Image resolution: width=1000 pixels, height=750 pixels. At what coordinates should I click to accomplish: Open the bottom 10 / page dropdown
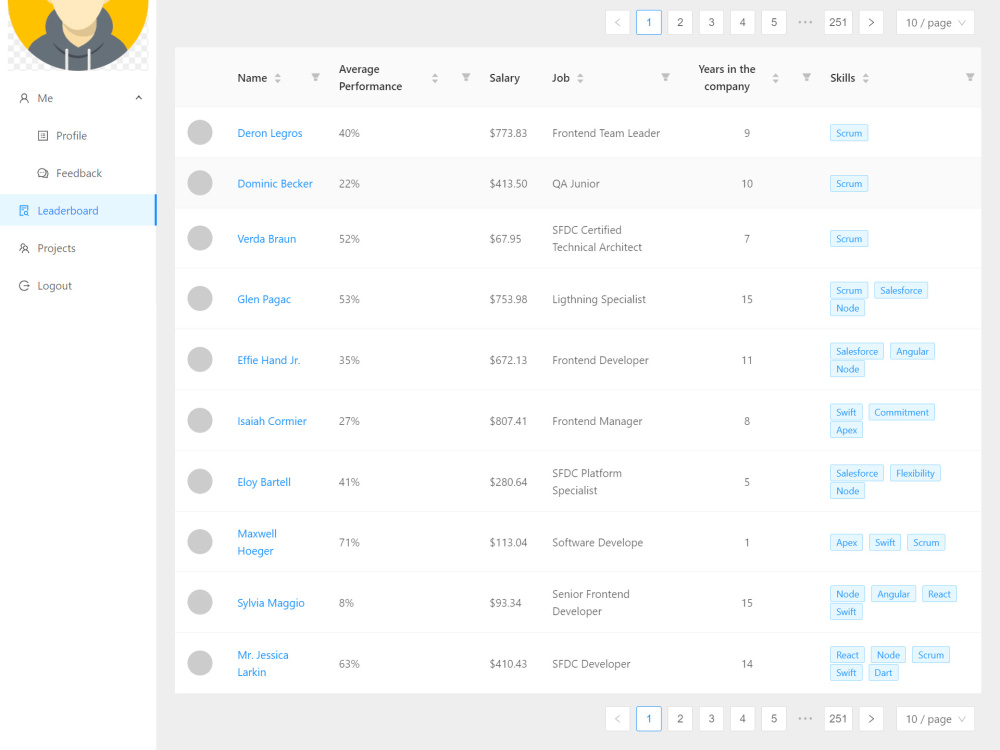[x=935, y=718]
